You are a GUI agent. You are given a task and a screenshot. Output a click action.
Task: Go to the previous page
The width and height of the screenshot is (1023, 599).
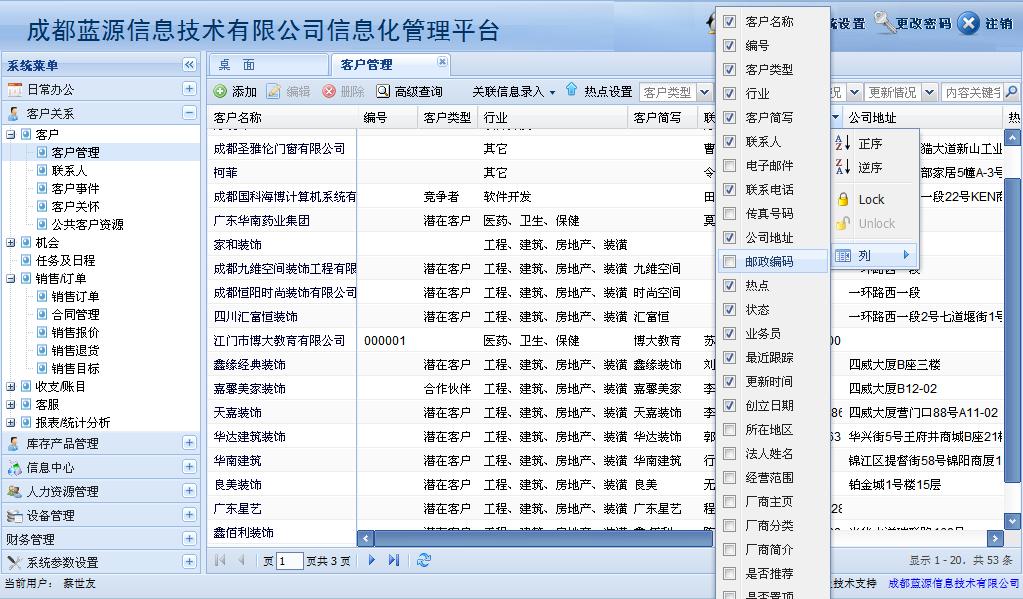point(241,560)
